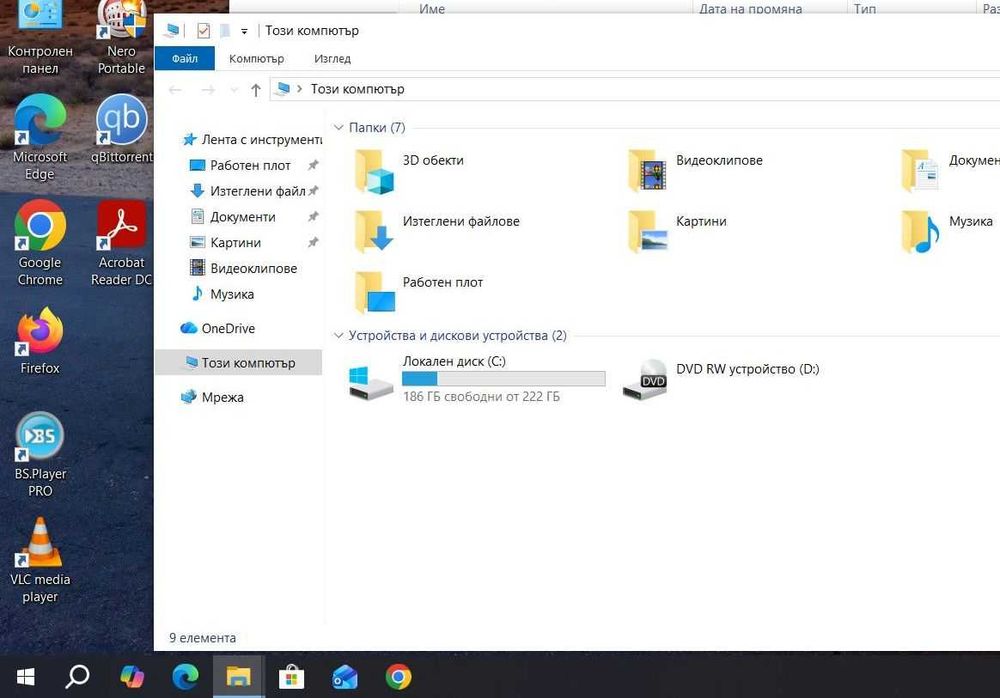Click the Up arrow navigation button
Viewport: 1000px width, 698px height.
(256, 90)
